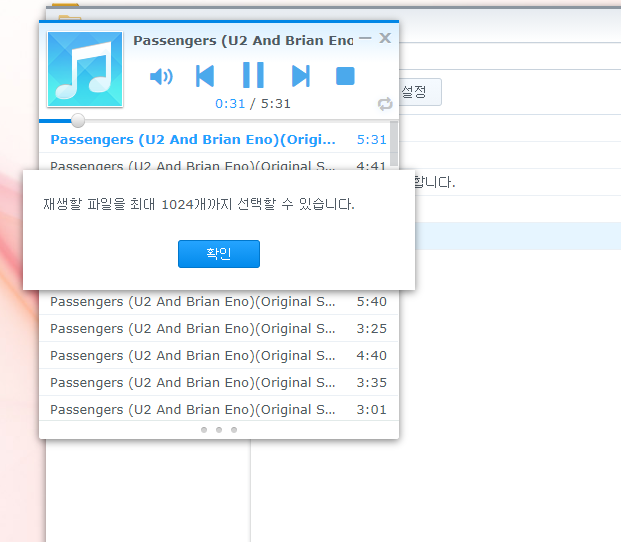Click the 확인 button in the dialog

219,254
